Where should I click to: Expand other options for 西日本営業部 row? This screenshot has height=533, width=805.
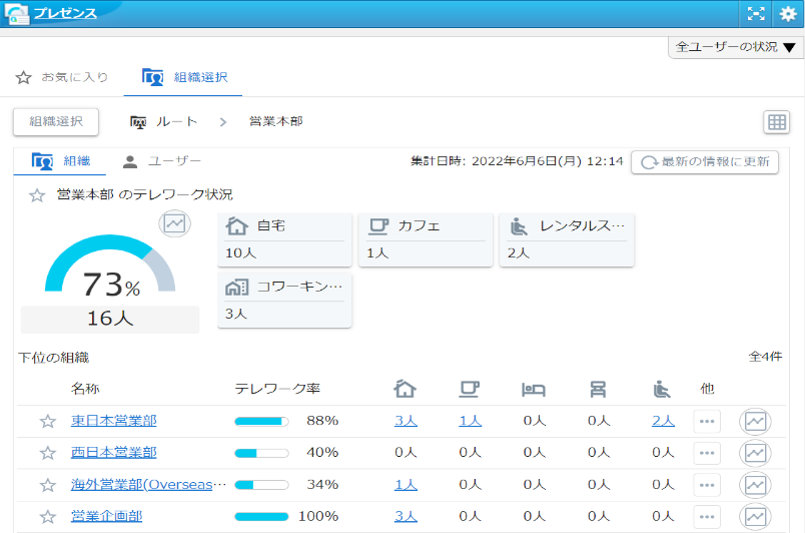[x=707, y=453]
